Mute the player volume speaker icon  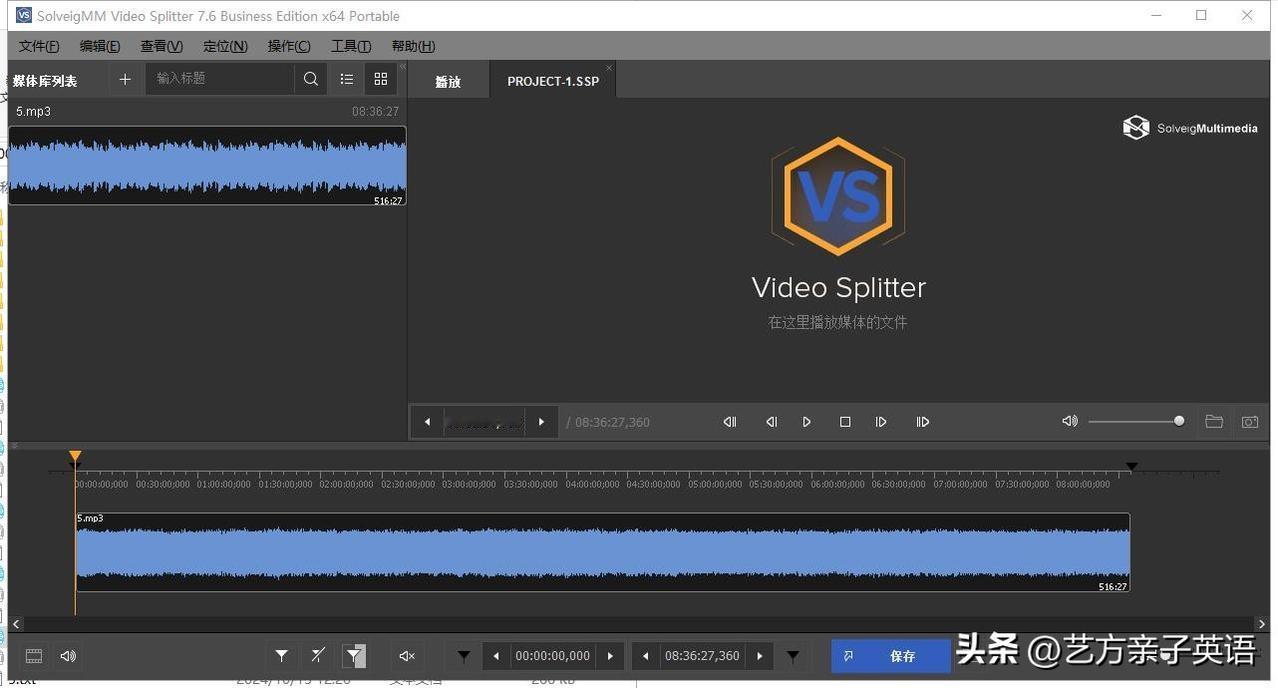tap(1069, 421)
